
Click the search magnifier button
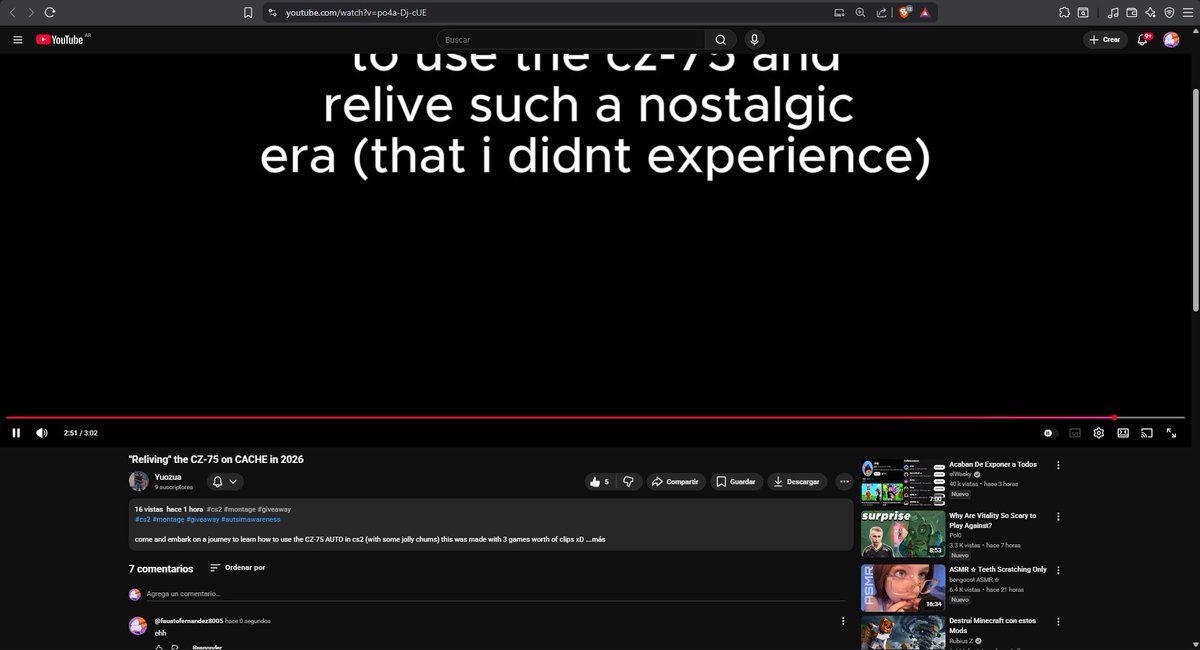point(720,39)
